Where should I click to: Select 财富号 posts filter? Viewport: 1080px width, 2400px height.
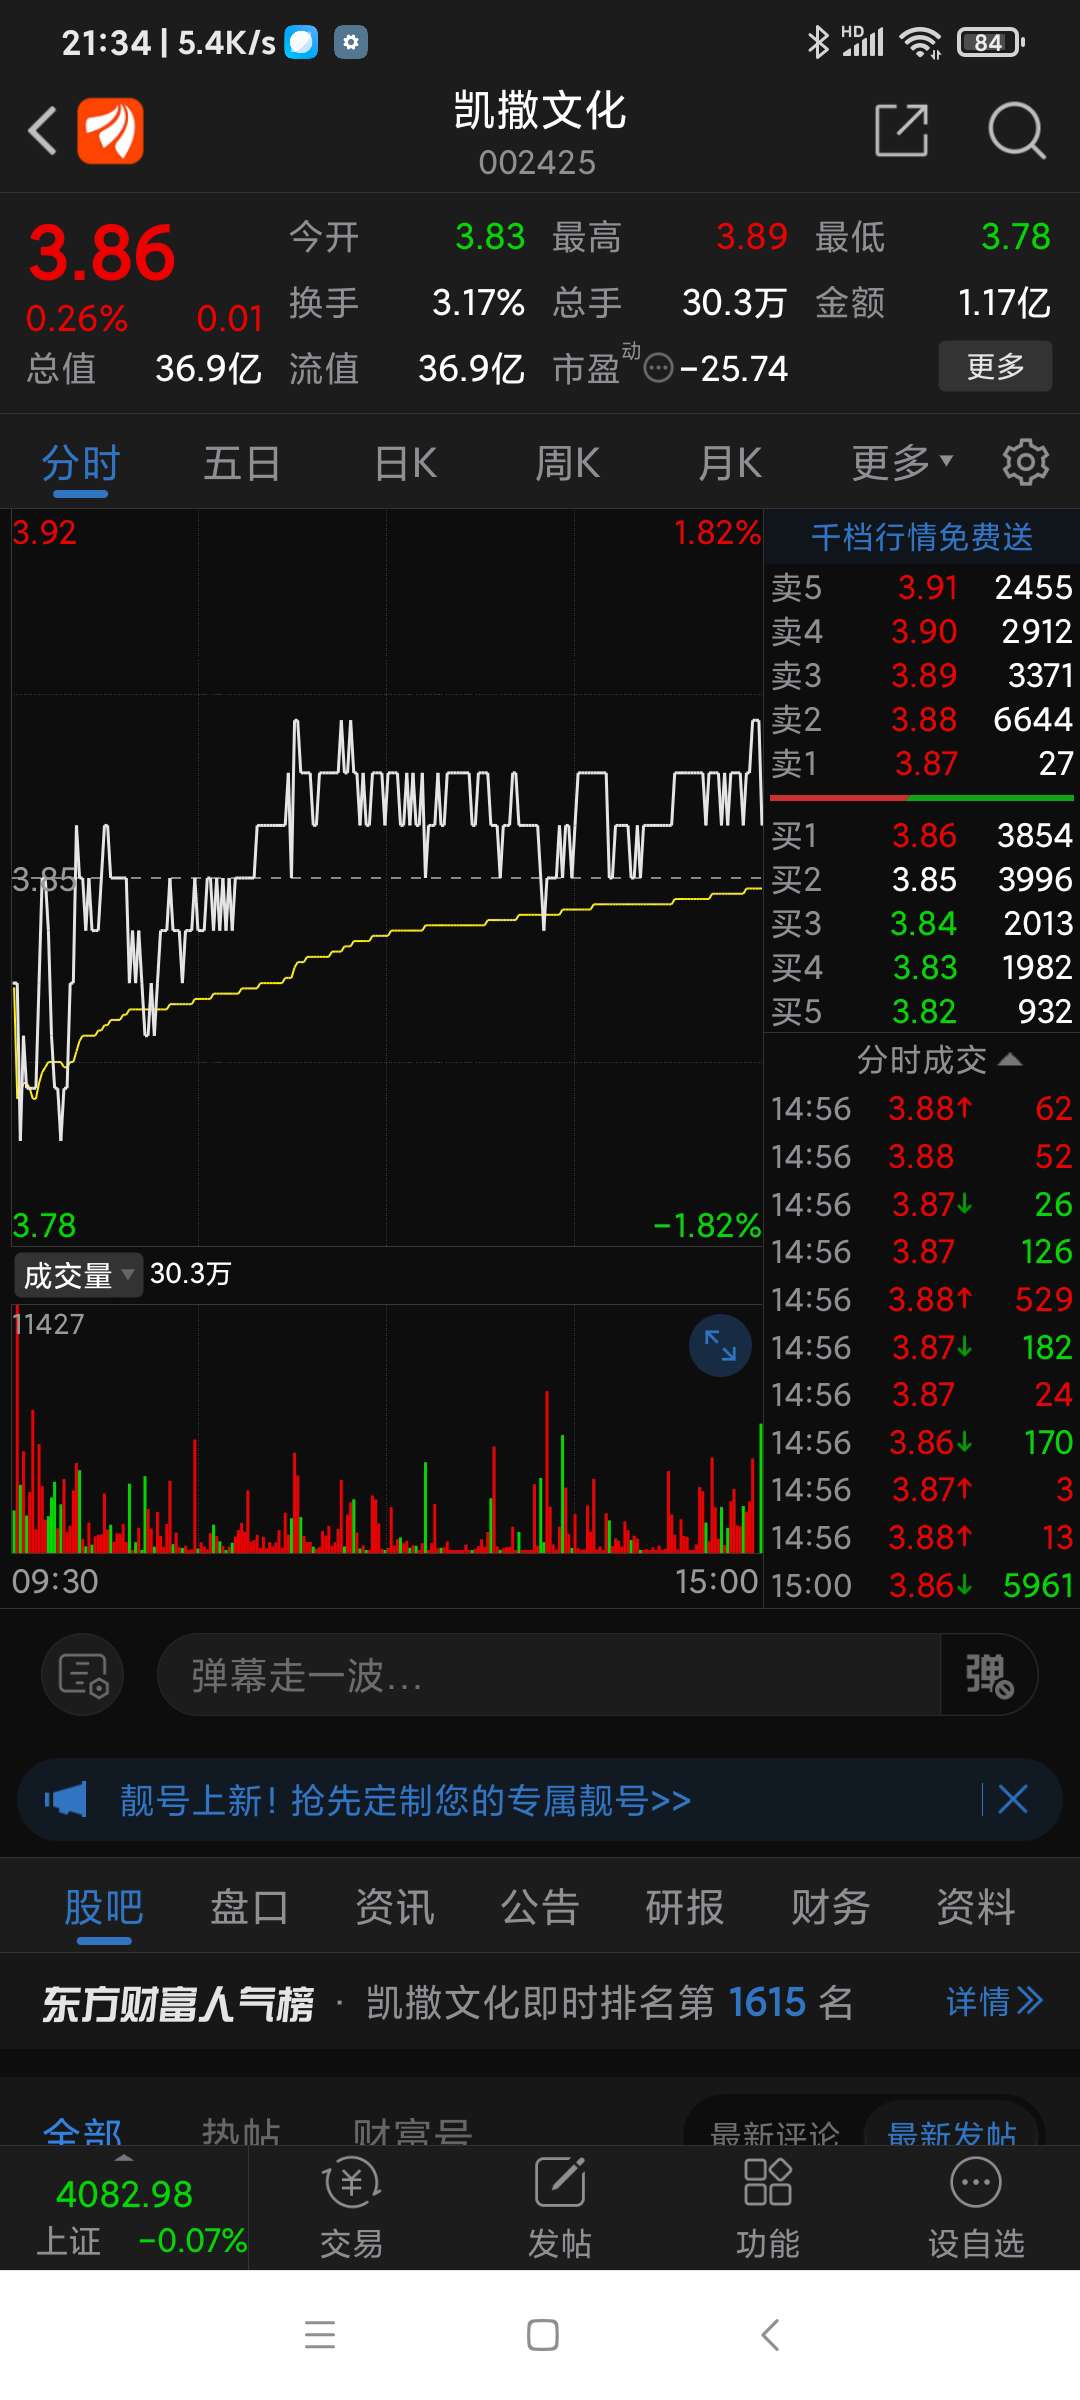412,2131
